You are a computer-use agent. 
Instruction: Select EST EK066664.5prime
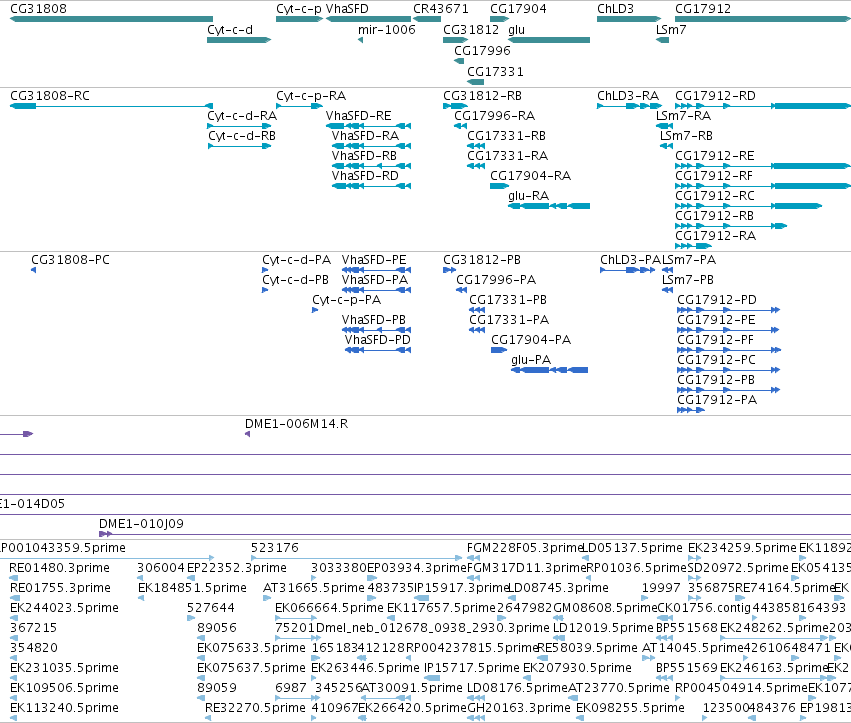coord(296,618)
